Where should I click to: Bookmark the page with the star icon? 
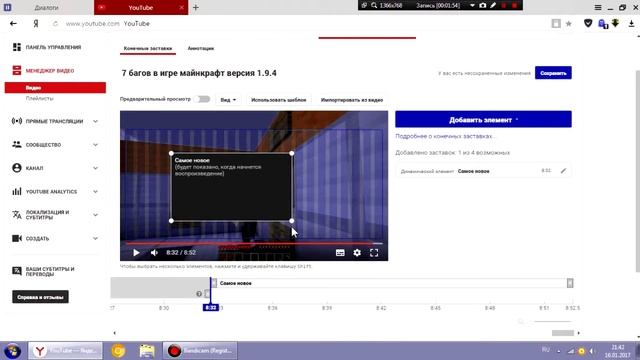coord(569,24)
